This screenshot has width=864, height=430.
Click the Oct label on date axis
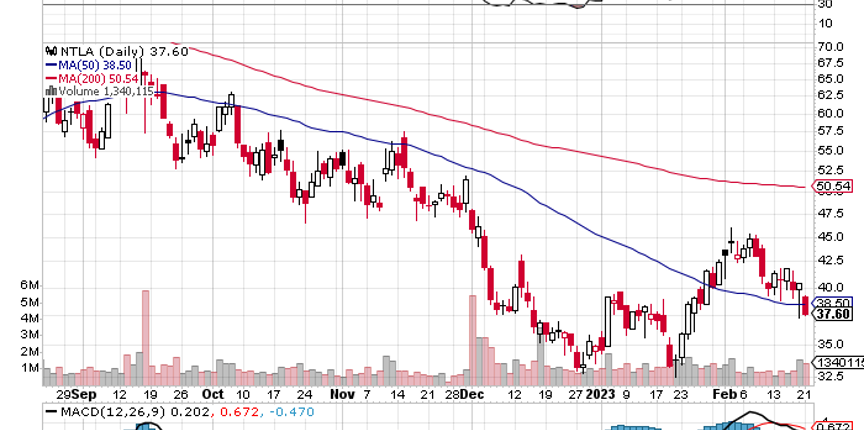tap(210, 394)
